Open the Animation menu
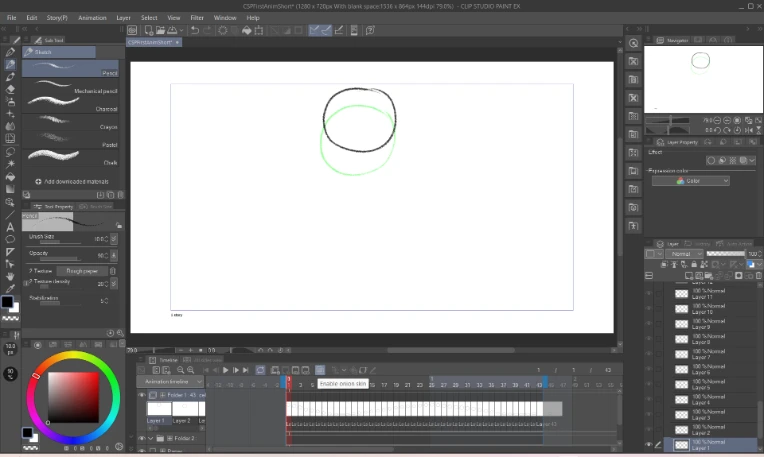This screenshot has height=457, width=764. [x=92, y=17]
